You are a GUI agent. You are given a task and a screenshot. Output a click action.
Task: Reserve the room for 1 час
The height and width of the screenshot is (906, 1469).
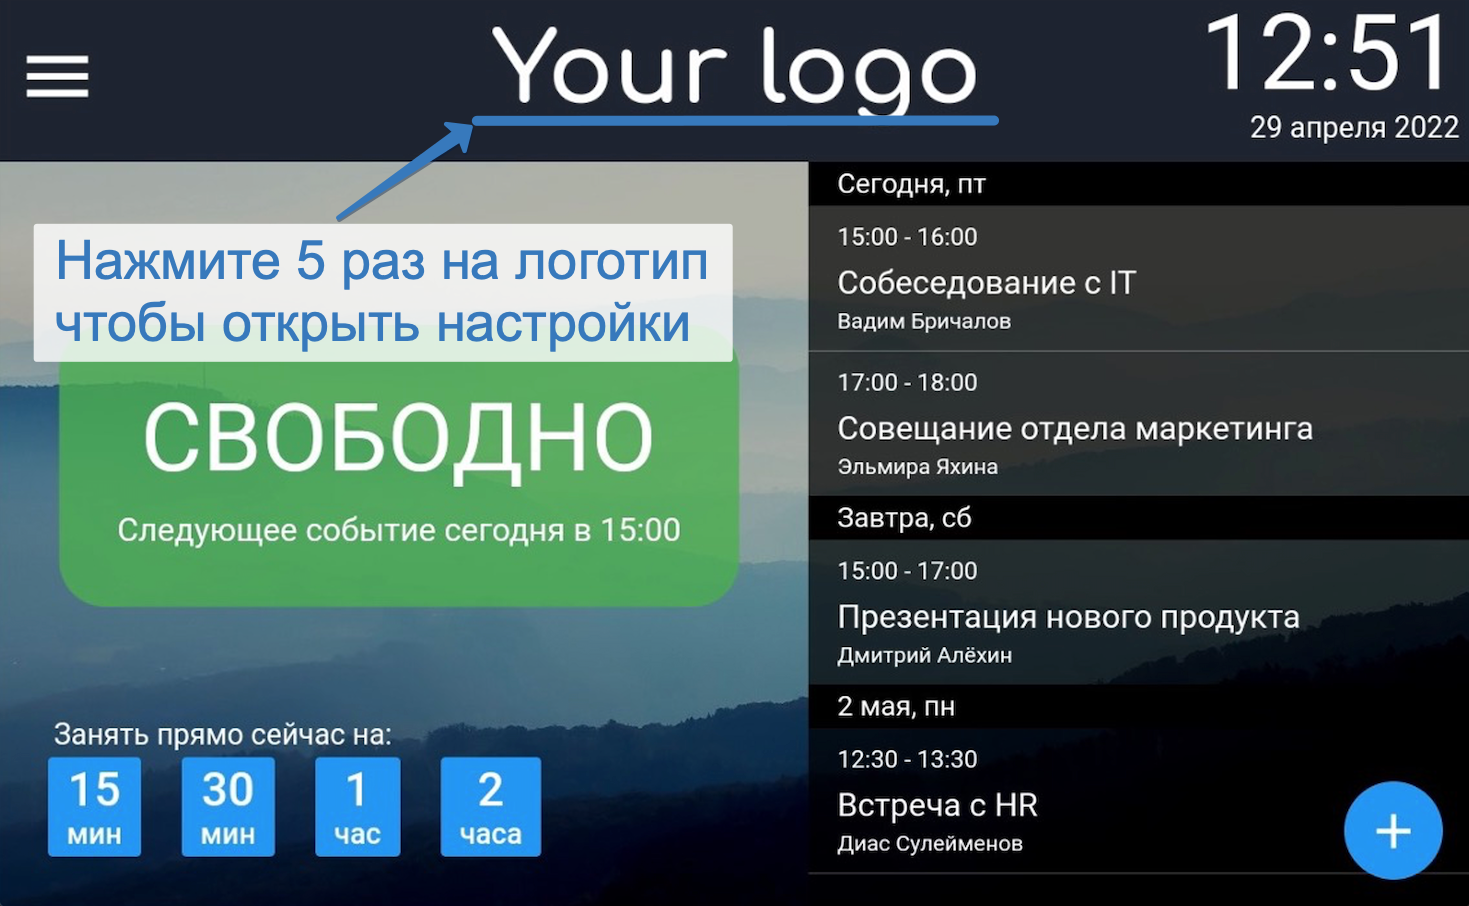click(357, 806)
